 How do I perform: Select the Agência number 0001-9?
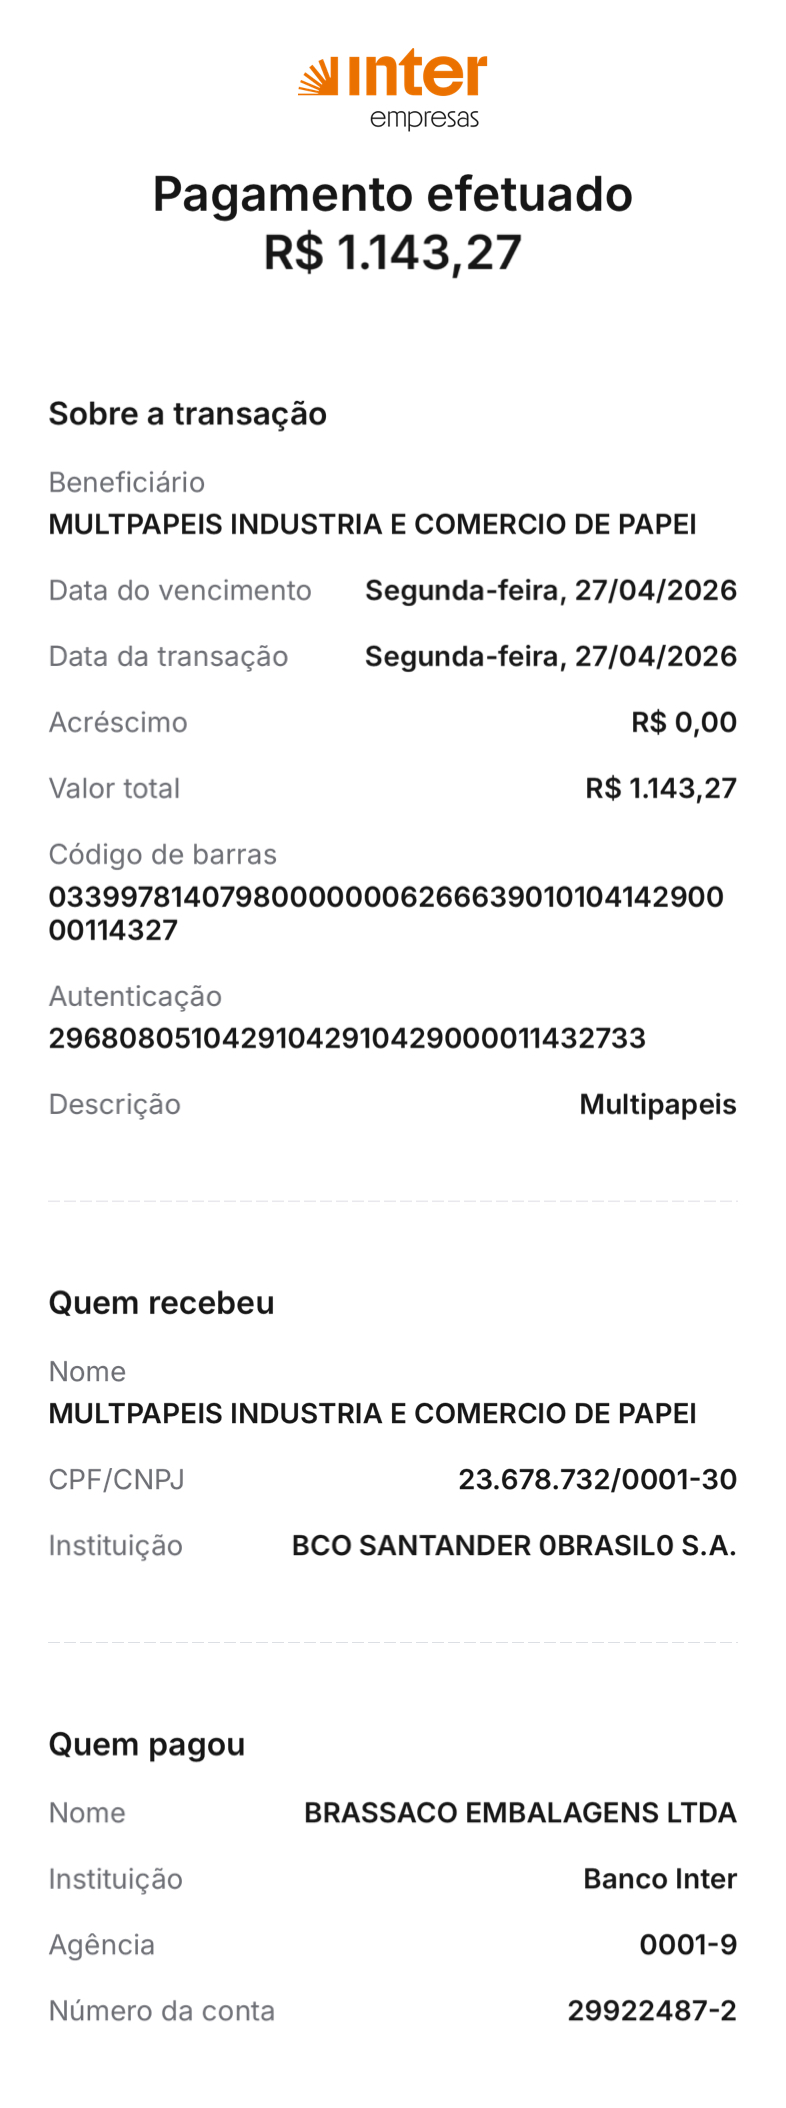pyautogui.click(x=688, y=1944)
